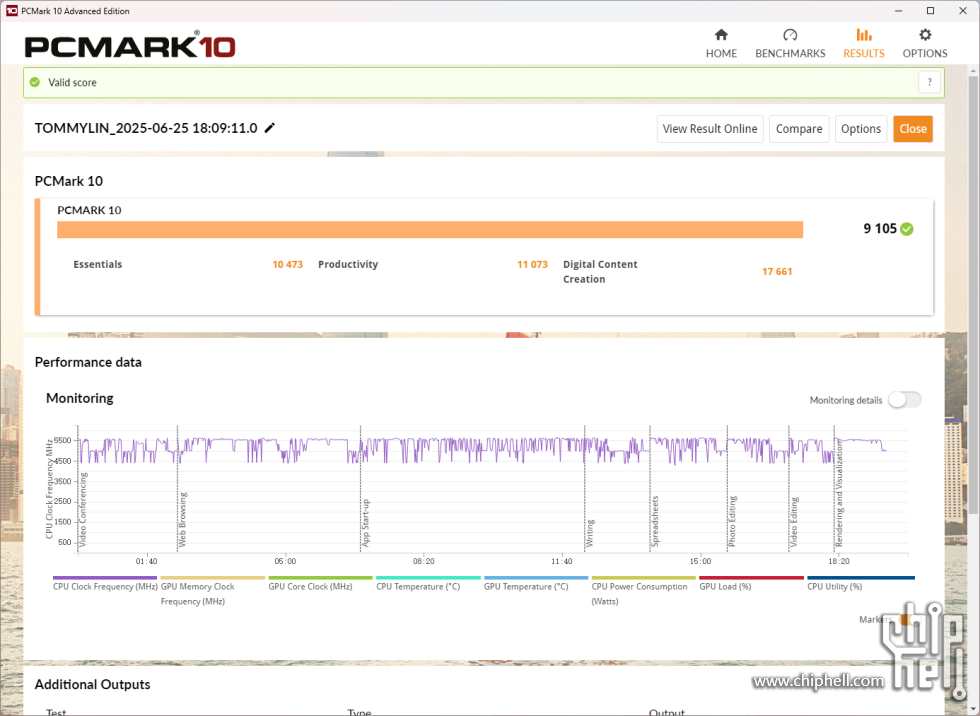980x716 pixels.
Task: Click the scrollbar down arrow
Action: click(973, 709)
